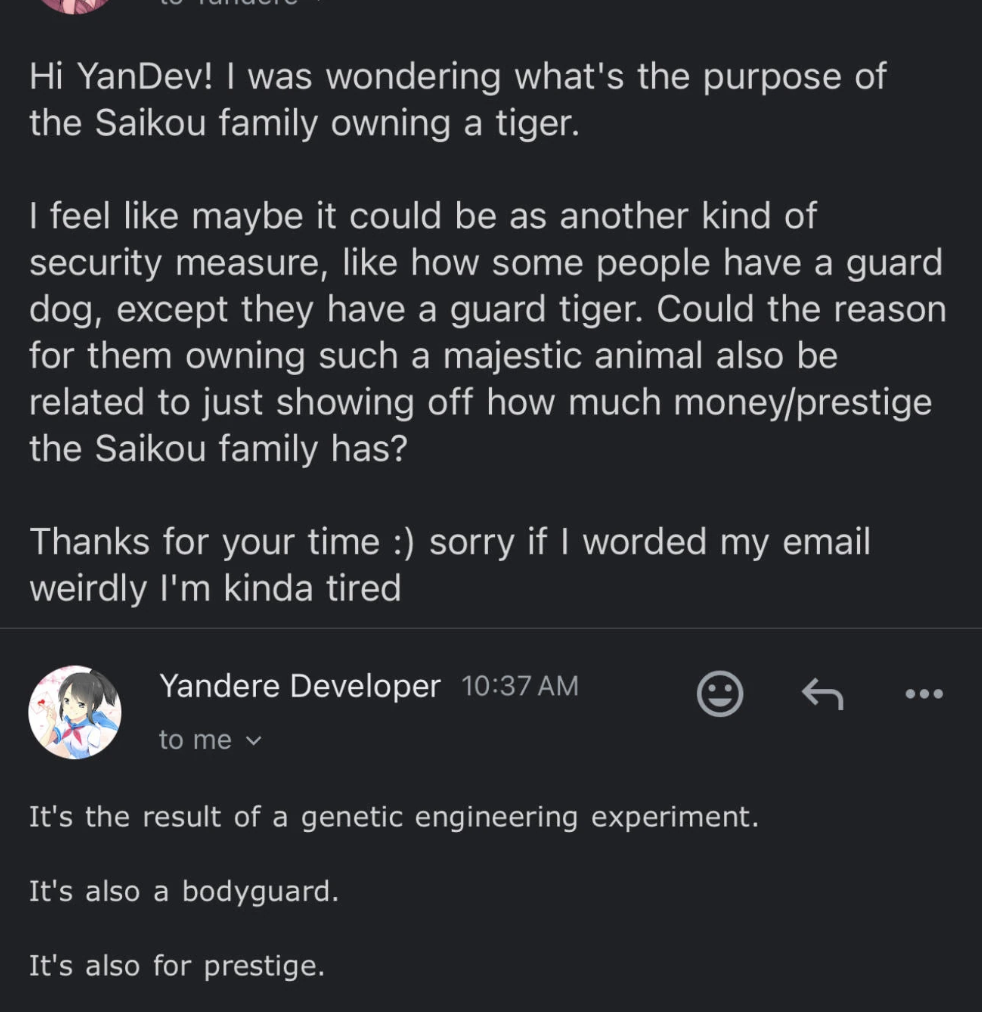
Task: Tap the reply arrow icon
Action: [x=822, y=693]
